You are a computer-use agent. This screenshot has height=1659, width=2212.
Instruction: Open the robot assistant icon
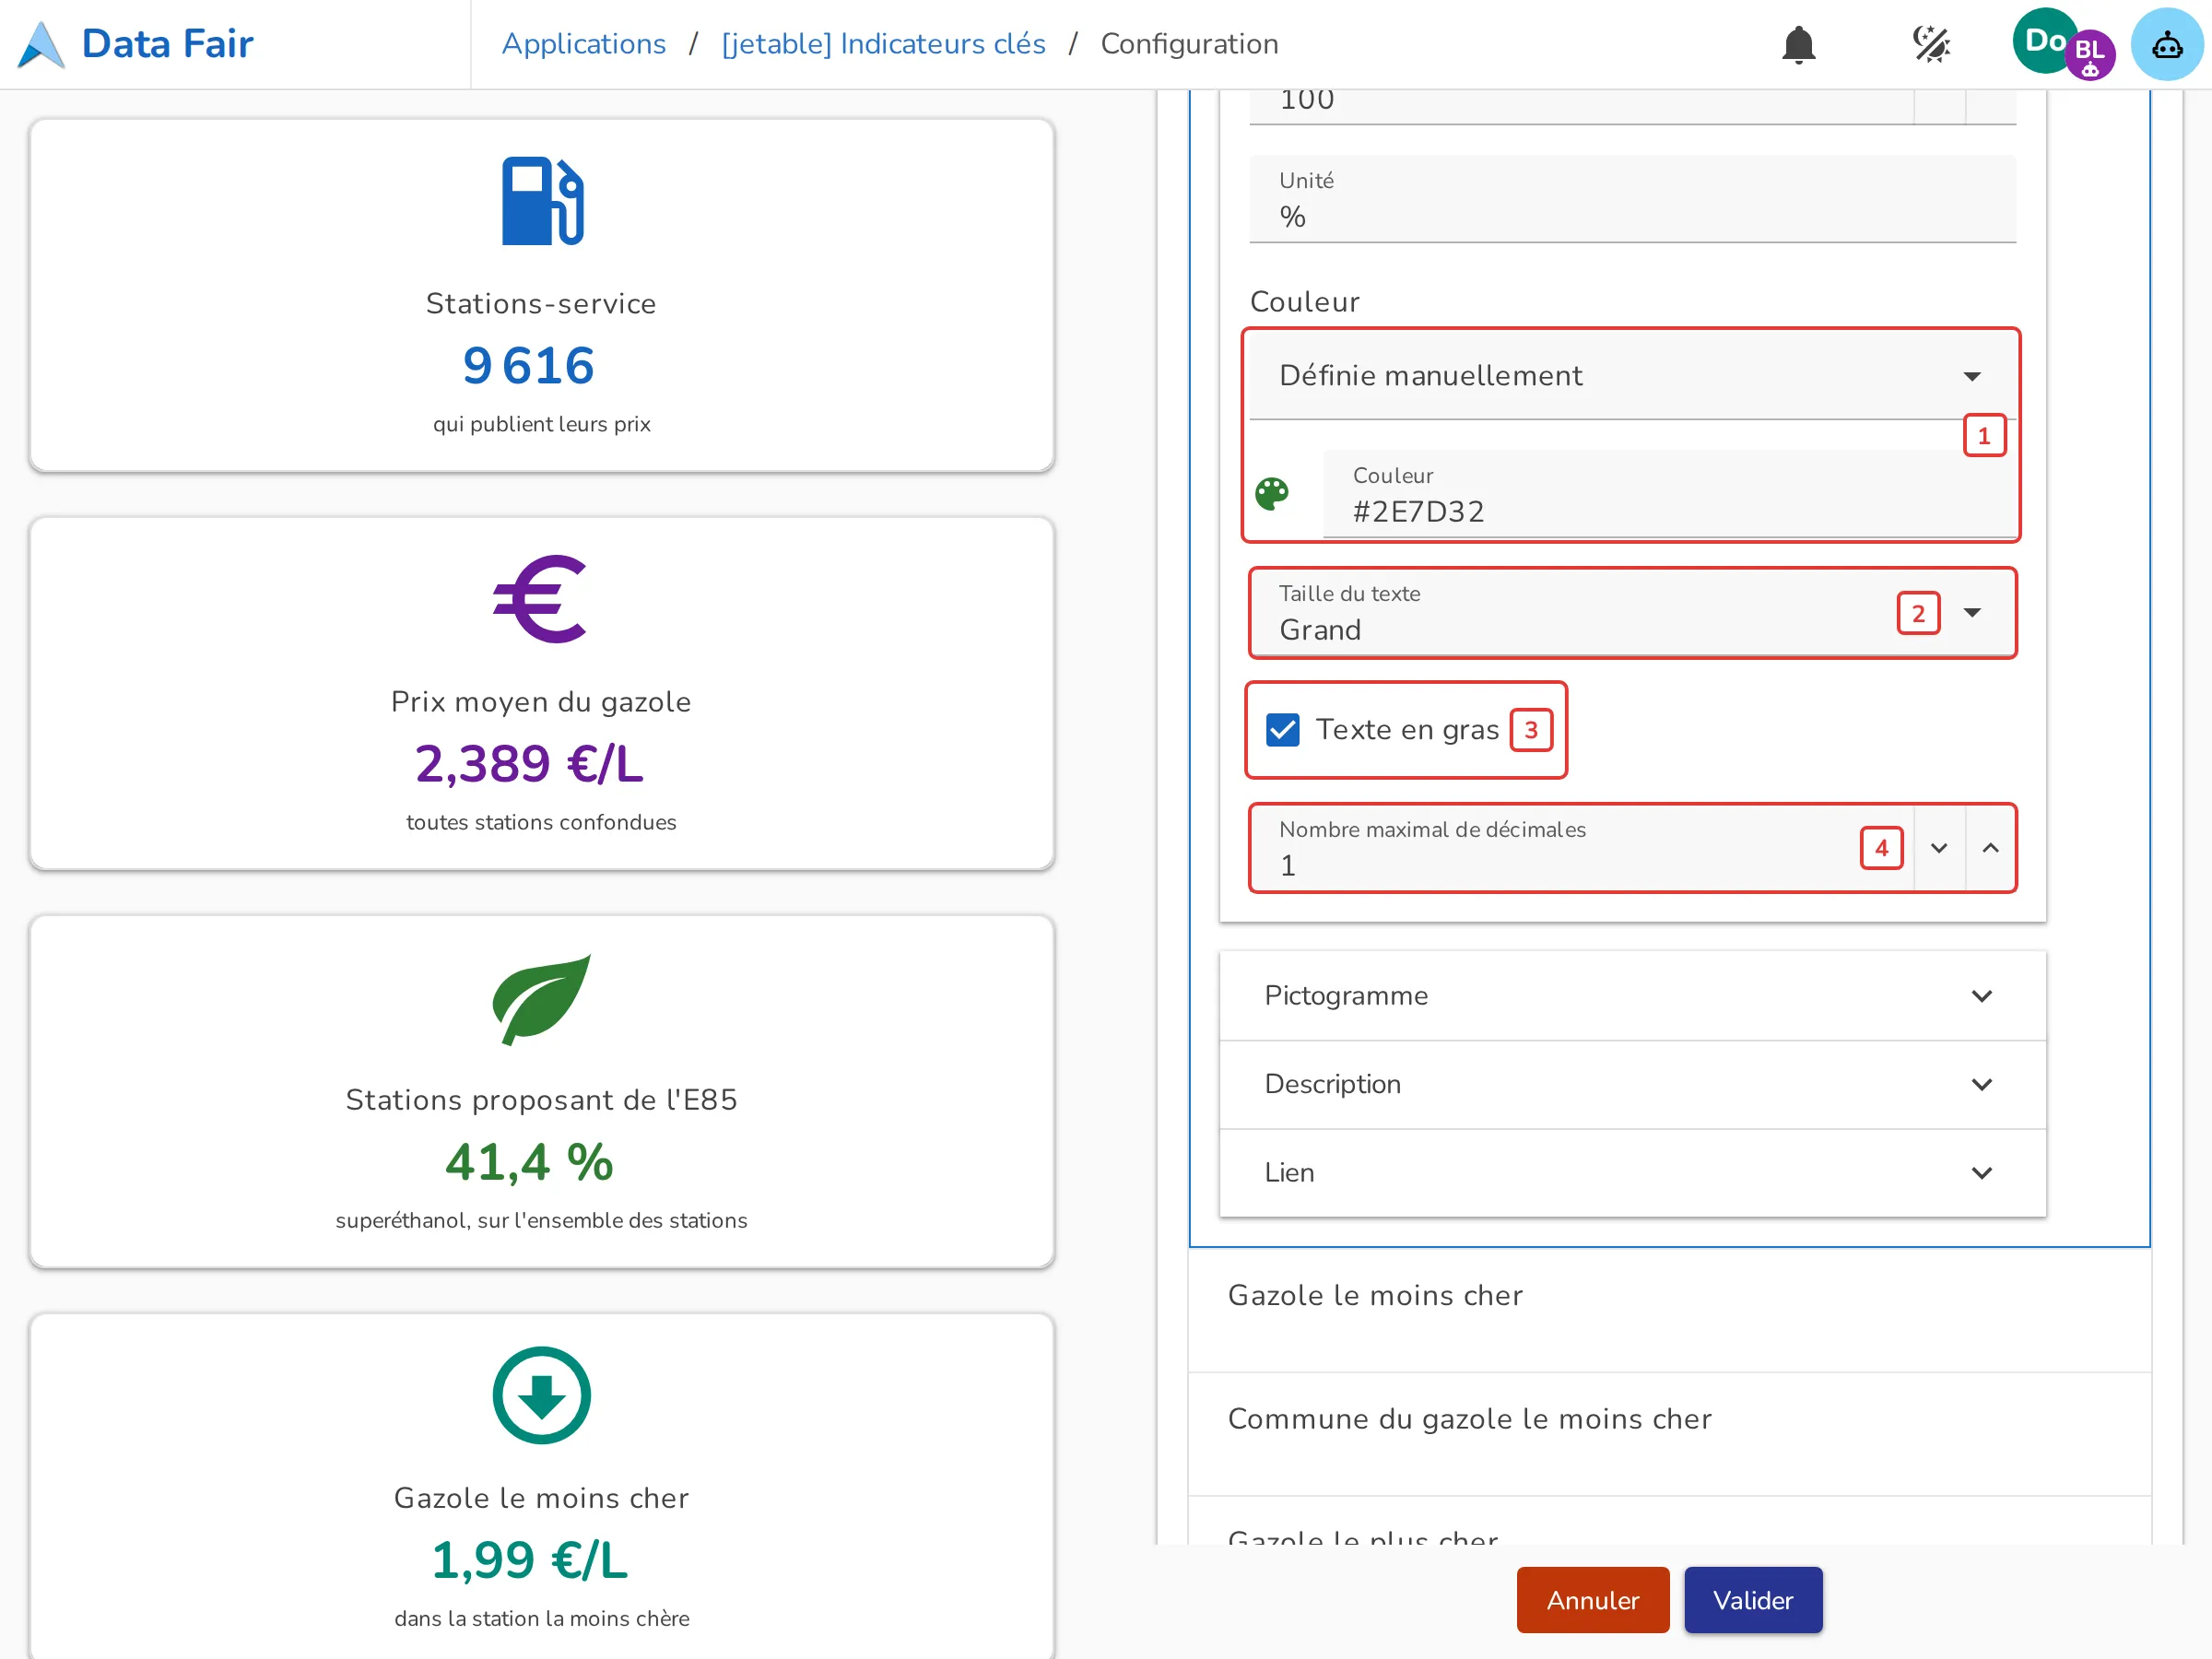2166,44
